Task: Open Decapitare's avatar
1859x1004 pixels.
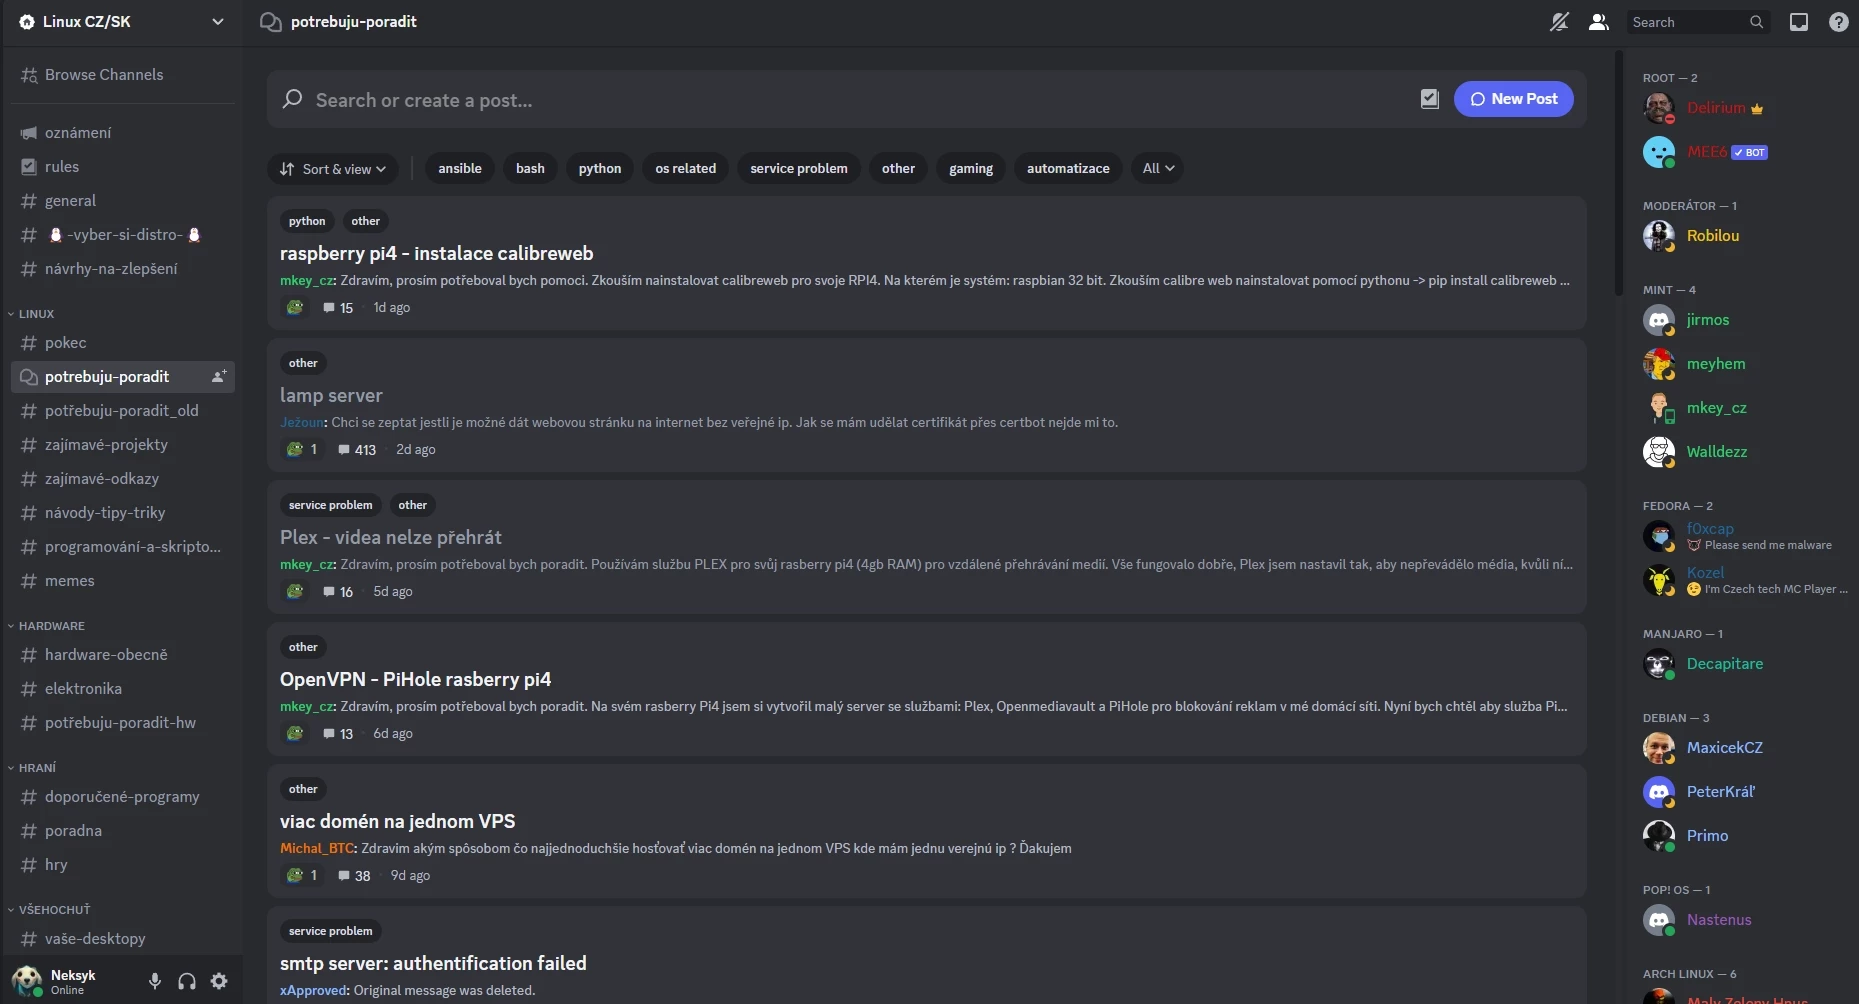Action: pyautogui.click(x=1659, y=664)
